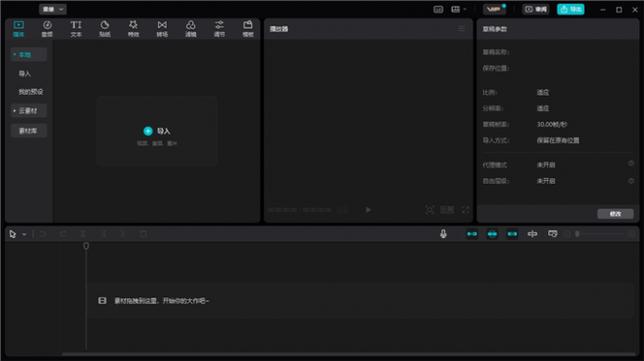Toggle the main track magnet switch

coord(472,234)
